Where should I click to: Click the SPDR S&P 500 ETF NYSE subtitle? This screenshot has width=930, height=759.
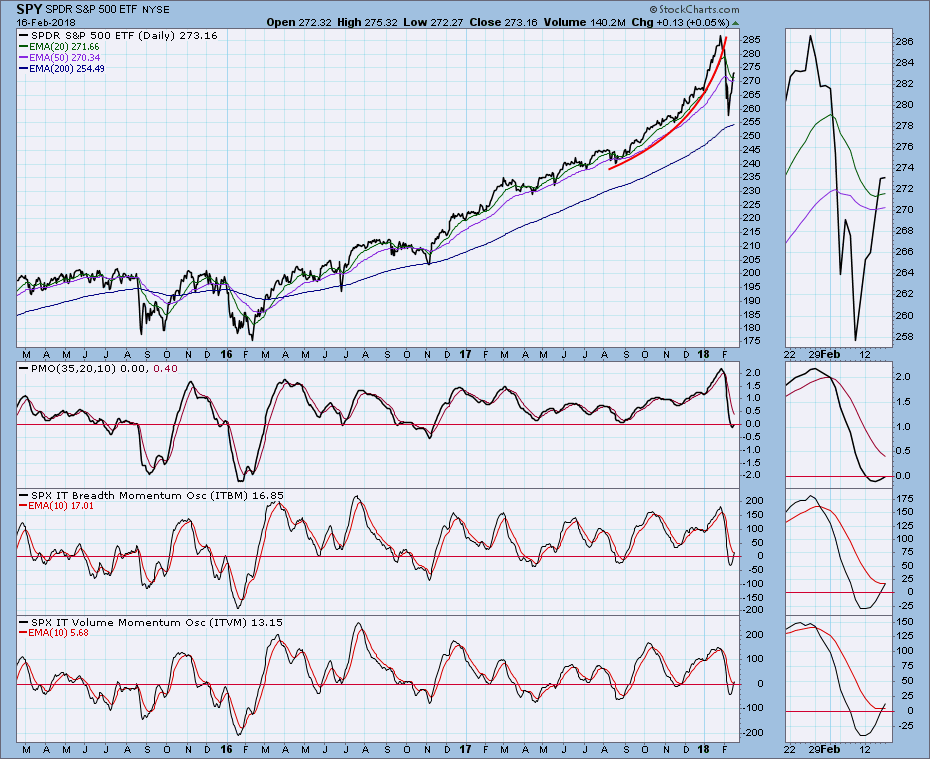tap(107, 9)
